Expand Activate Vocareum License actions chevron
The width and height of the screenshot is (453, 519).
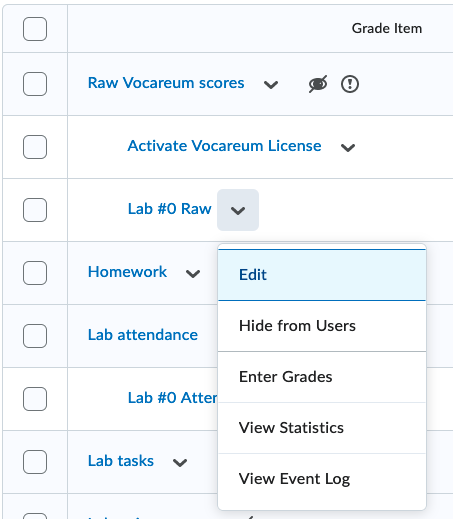pos(348,147)
